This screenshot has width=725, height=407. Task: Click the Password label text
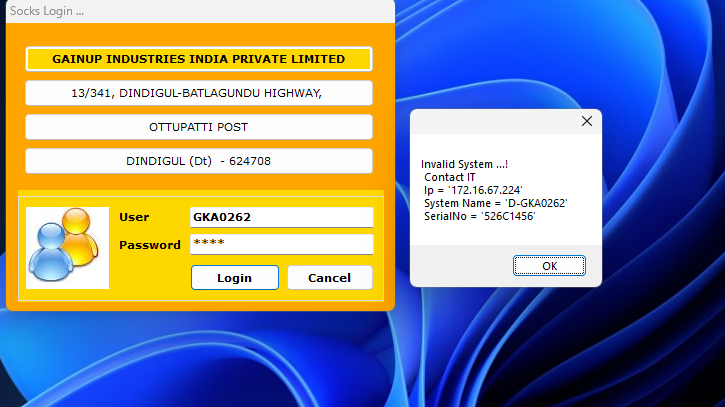150,245
